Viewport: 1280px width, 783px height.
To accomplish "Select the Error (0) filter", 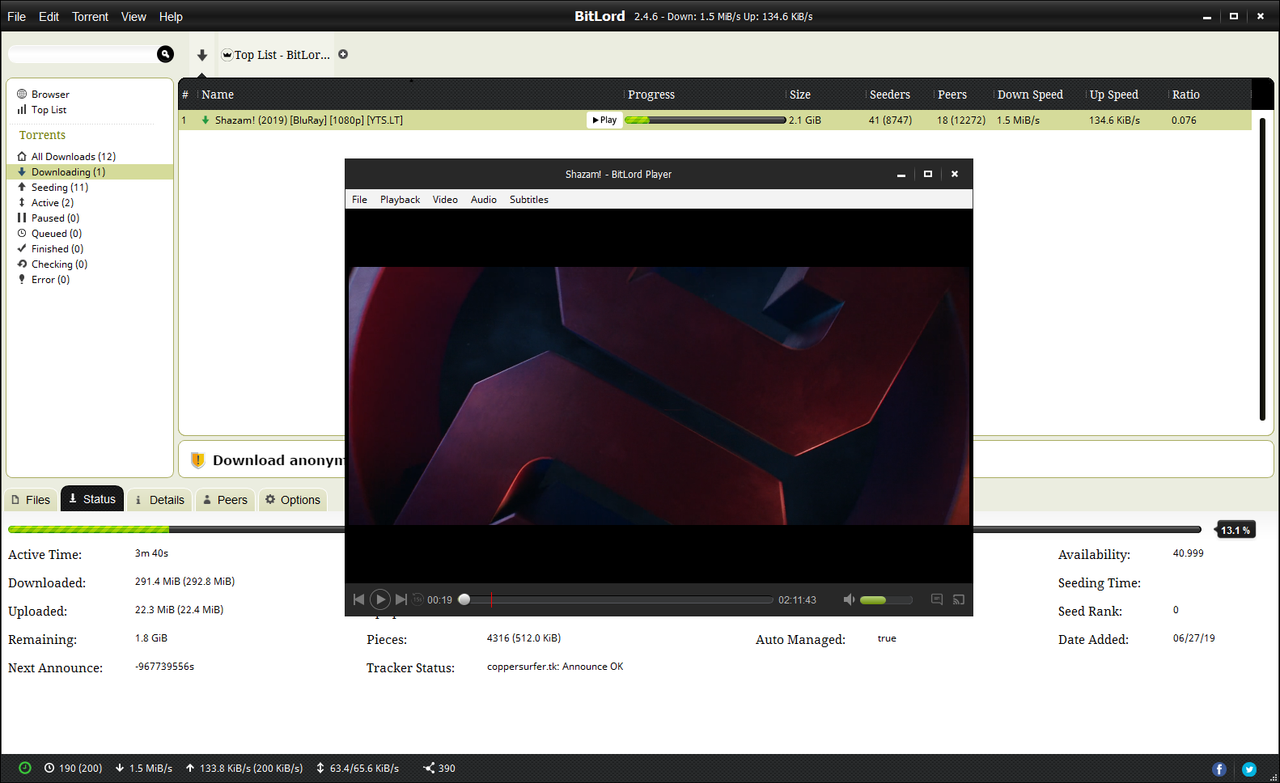I will (43, 280).
